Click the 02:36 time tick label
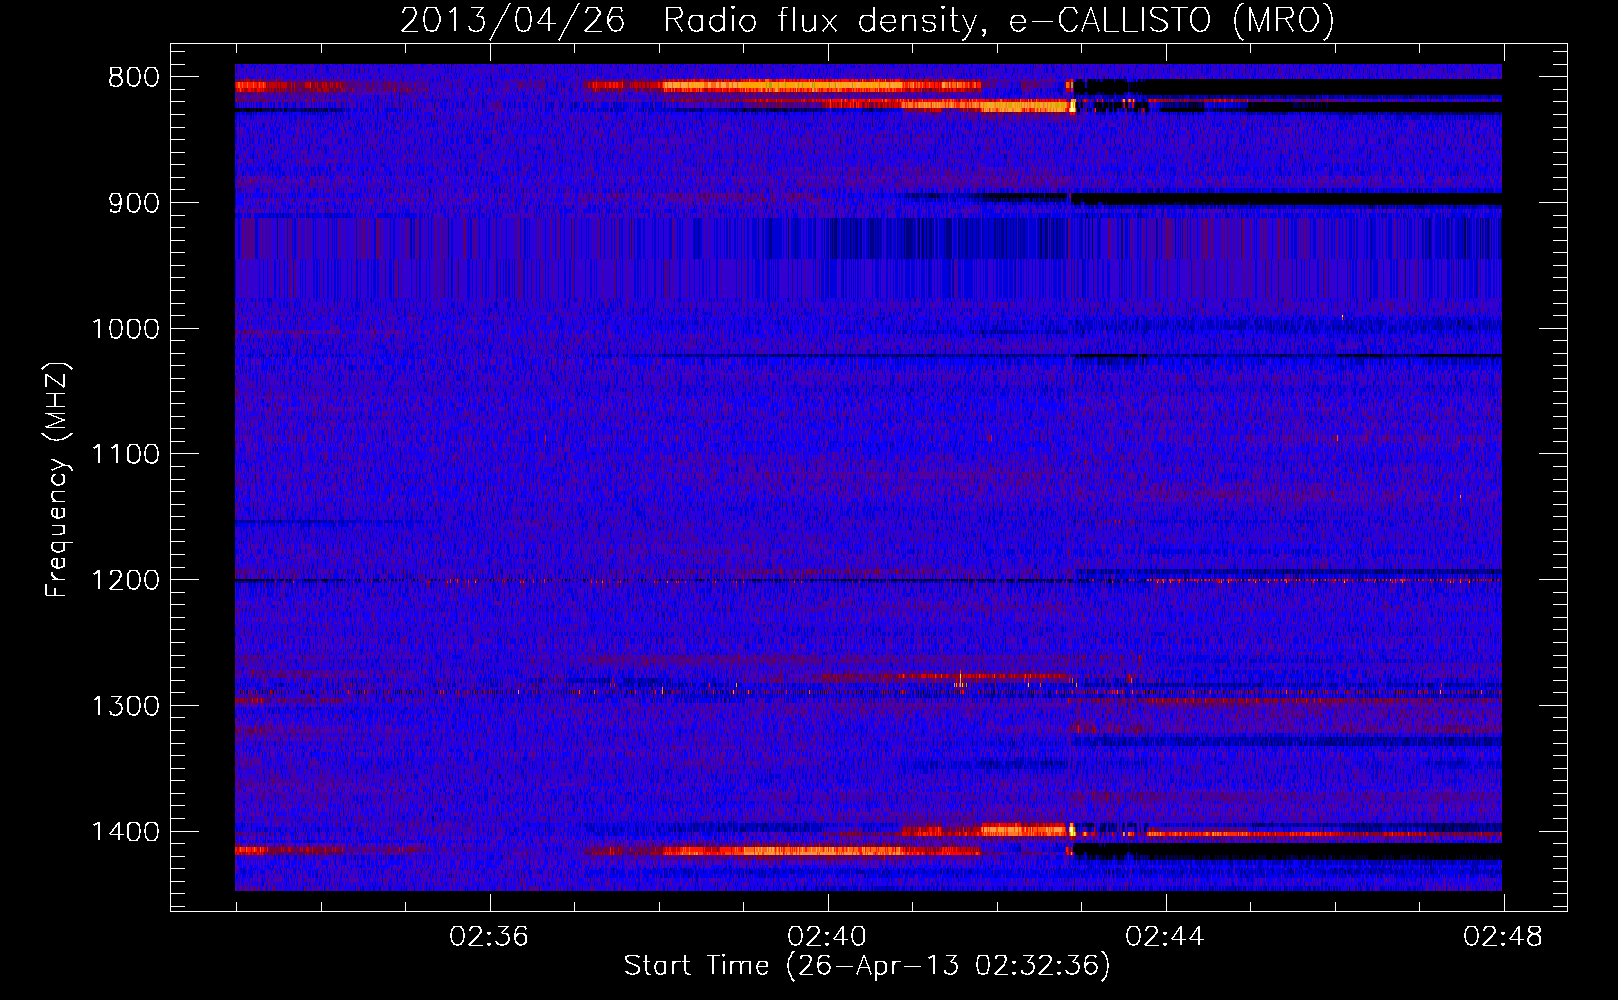The width and height of the screenshot is (1618, 1000). click(x=489, y=936)
